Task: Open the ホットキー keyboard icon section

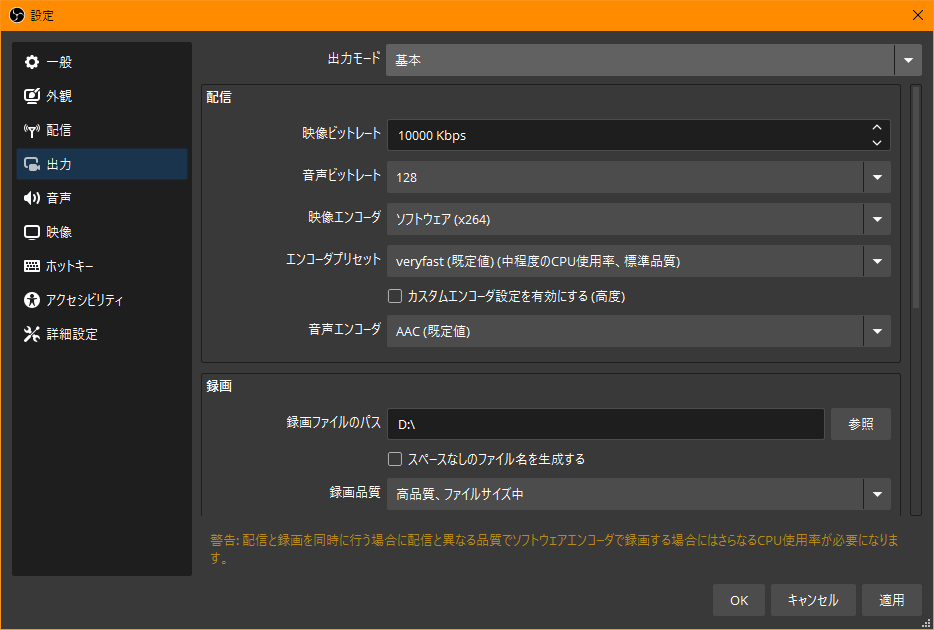Action: [x=32, y=267]
